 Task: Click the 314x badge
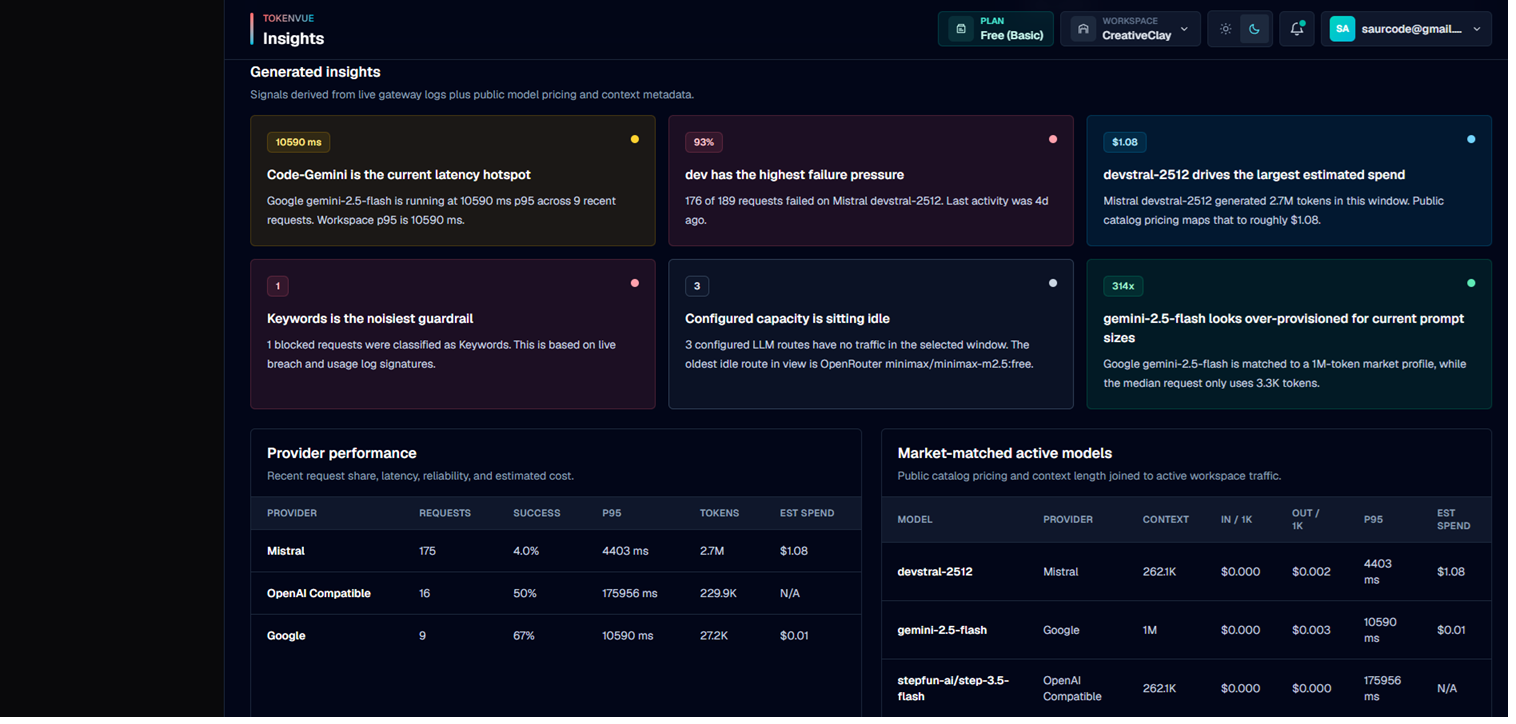[x=1123, y=286]
